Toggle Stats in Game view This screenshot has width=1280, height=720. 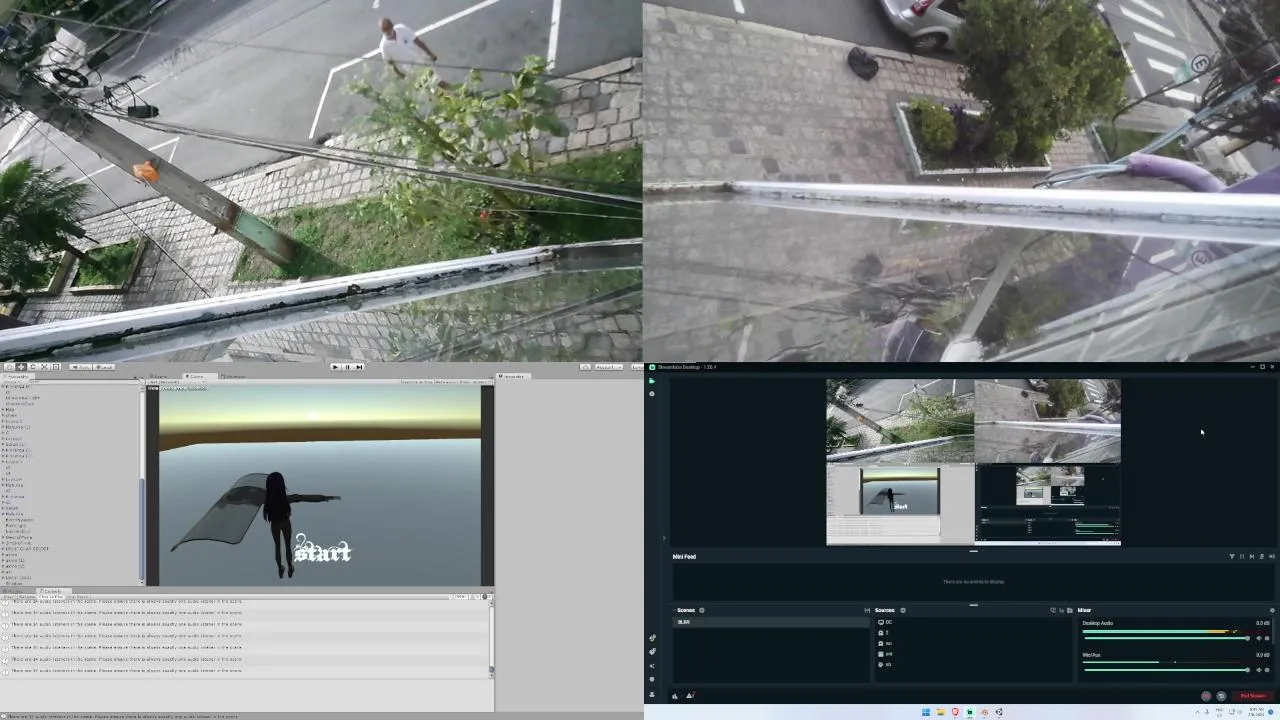[465, 382]
